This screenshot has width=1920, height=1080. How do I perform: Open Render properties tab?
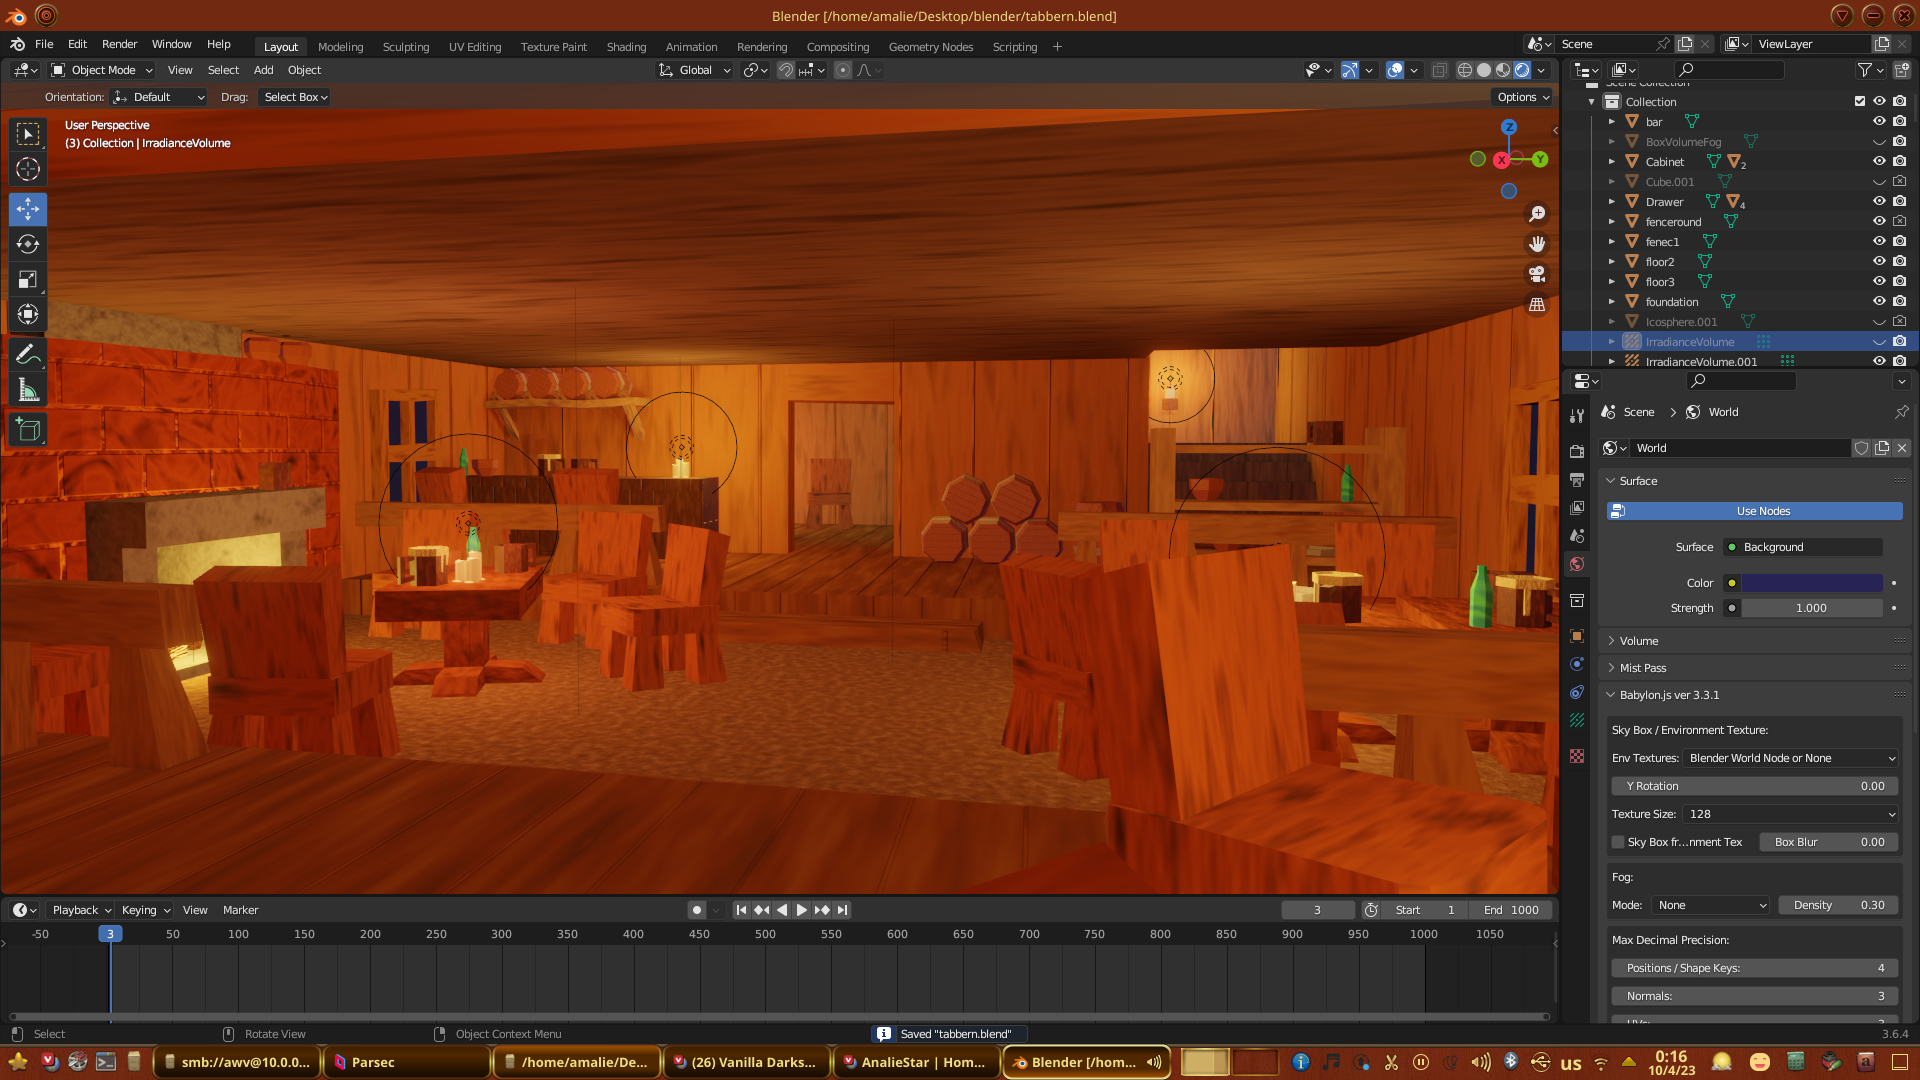point(1577,451)
